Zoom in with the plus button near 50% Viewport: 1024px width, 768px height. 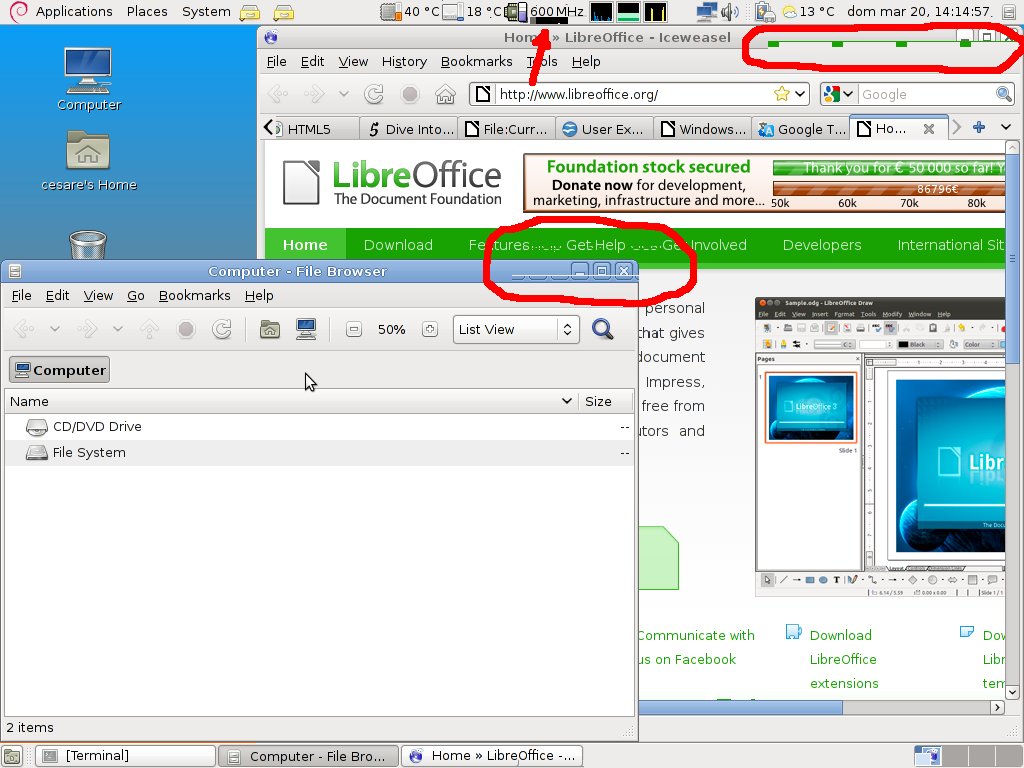click(x=430, y=329)
